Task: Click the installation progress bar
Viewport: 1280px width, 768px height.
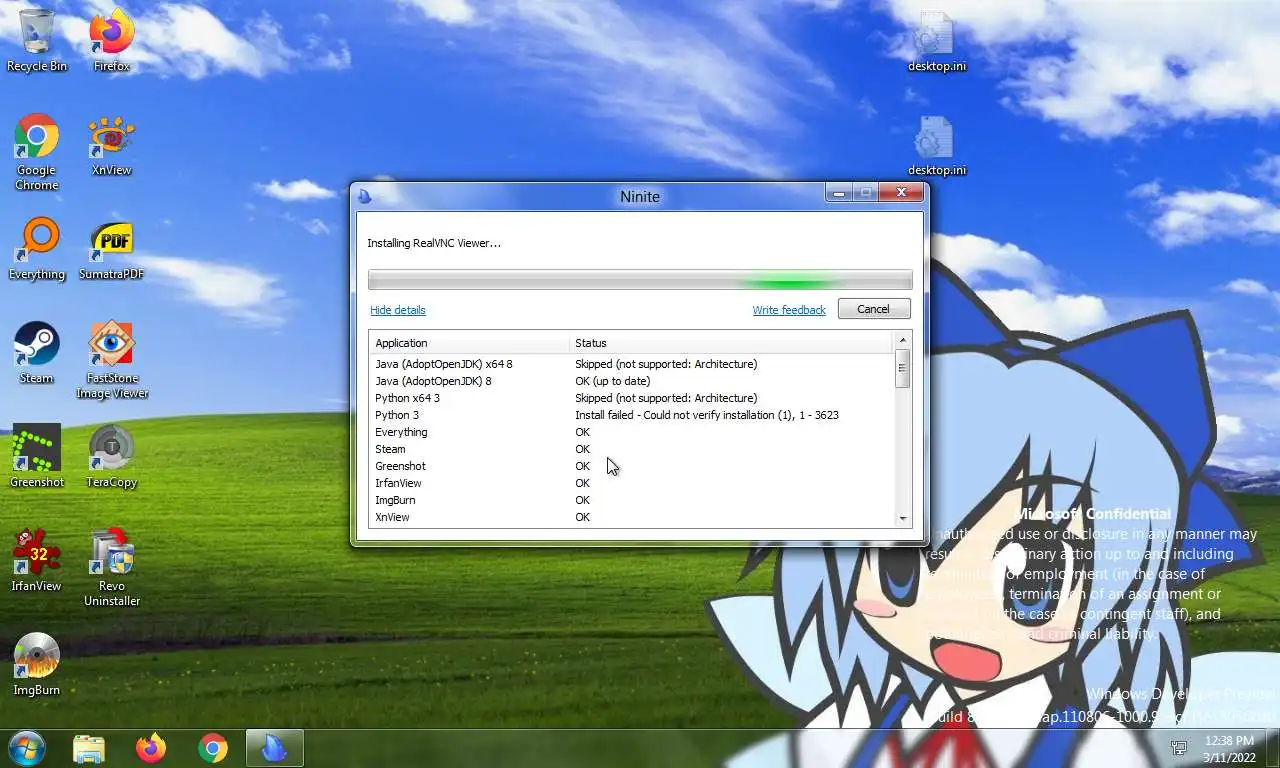Action: point(640,280)
